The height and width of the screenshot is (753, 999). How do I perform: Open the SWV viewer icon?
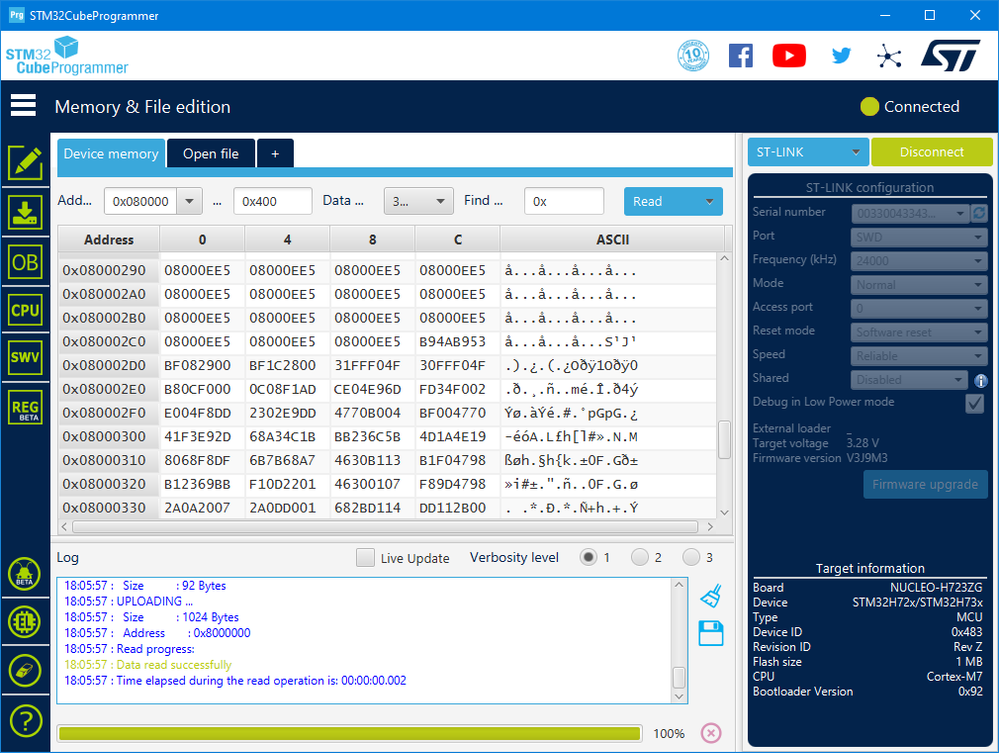25,357
